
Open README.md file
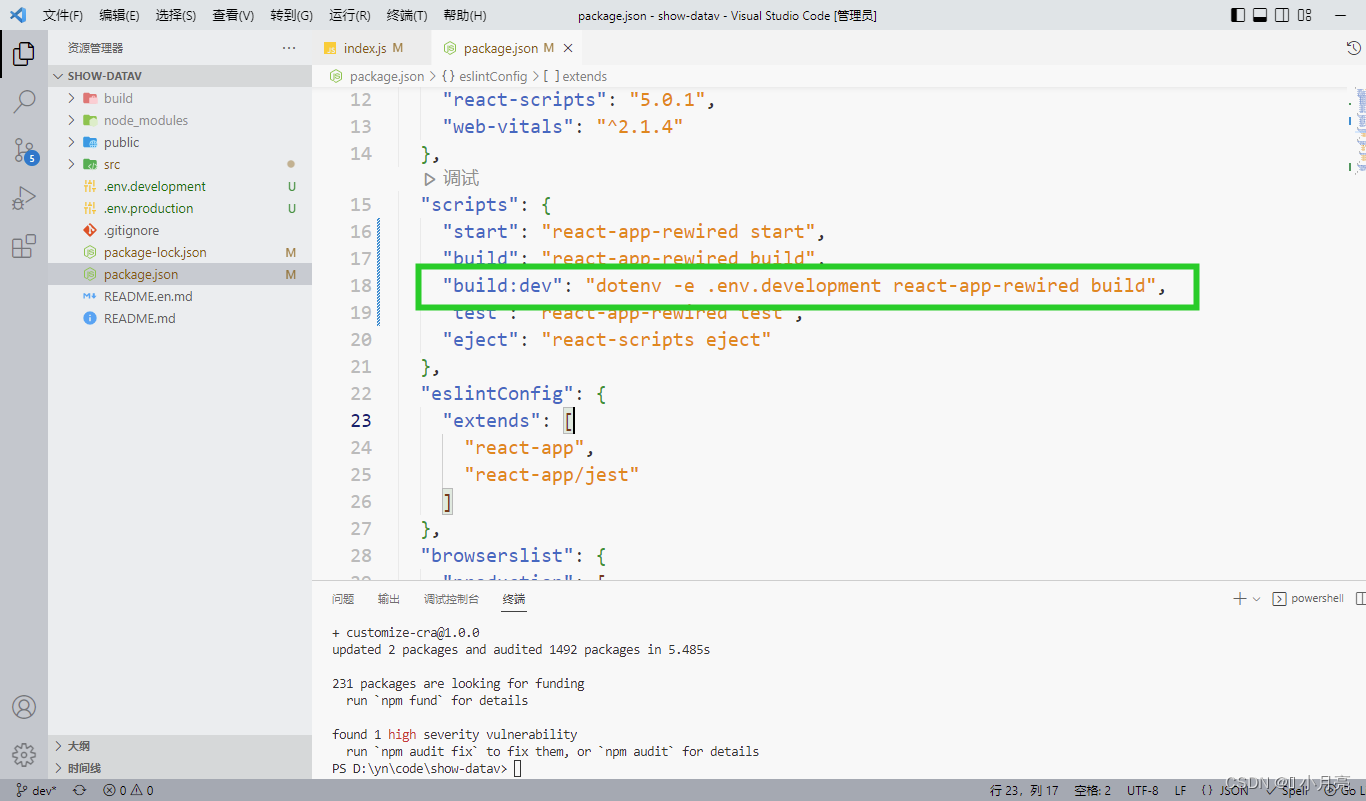[x=180, y=318]
